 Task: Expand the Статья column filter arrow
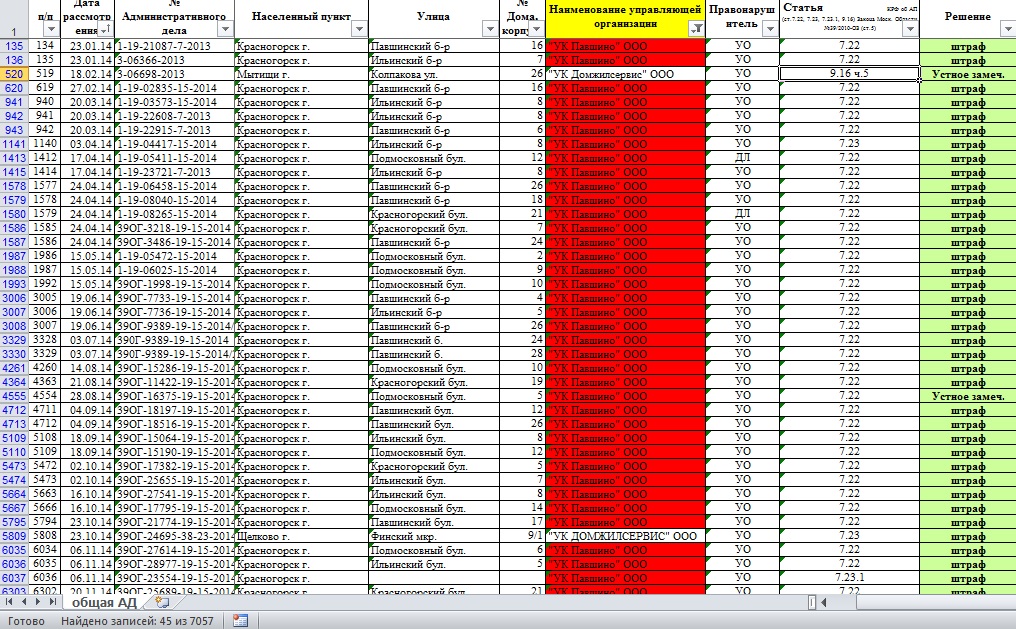[x=909, y=30]
